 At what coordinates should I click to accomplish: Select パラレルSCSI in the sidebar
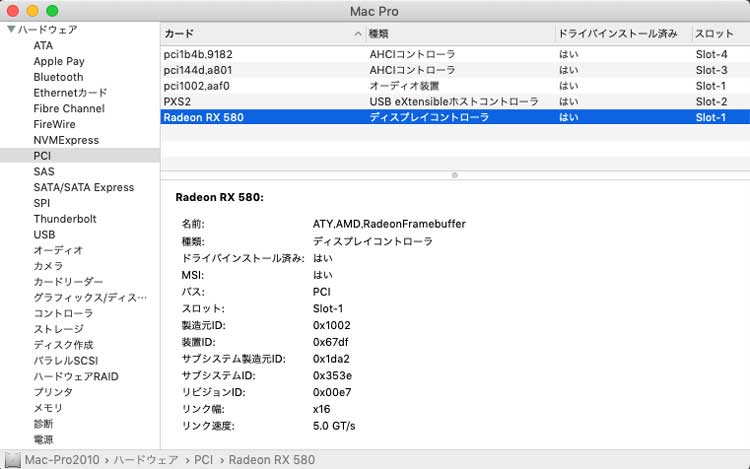[66, 360]
